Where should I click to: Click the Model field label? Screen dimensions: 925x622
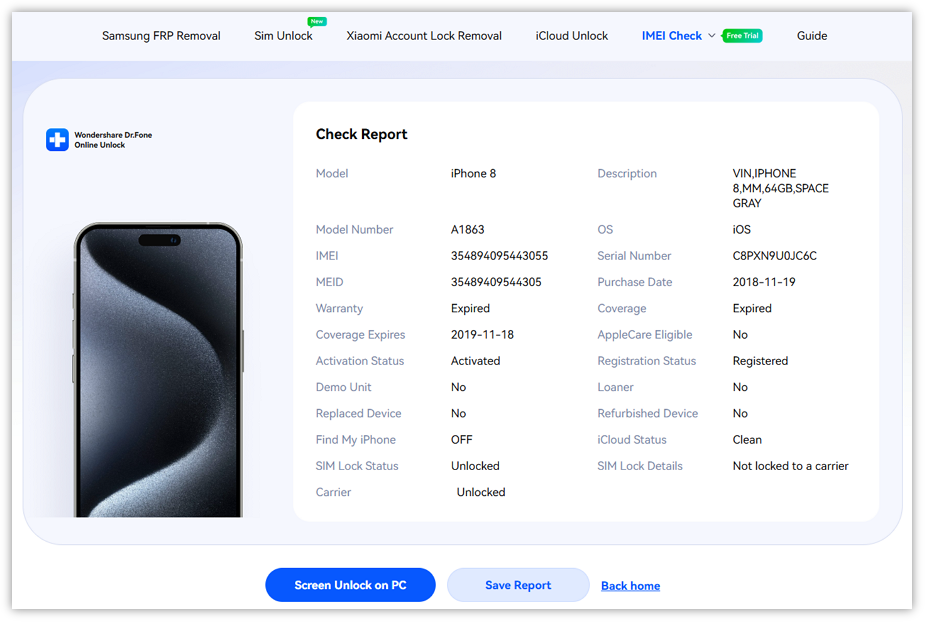332,173
